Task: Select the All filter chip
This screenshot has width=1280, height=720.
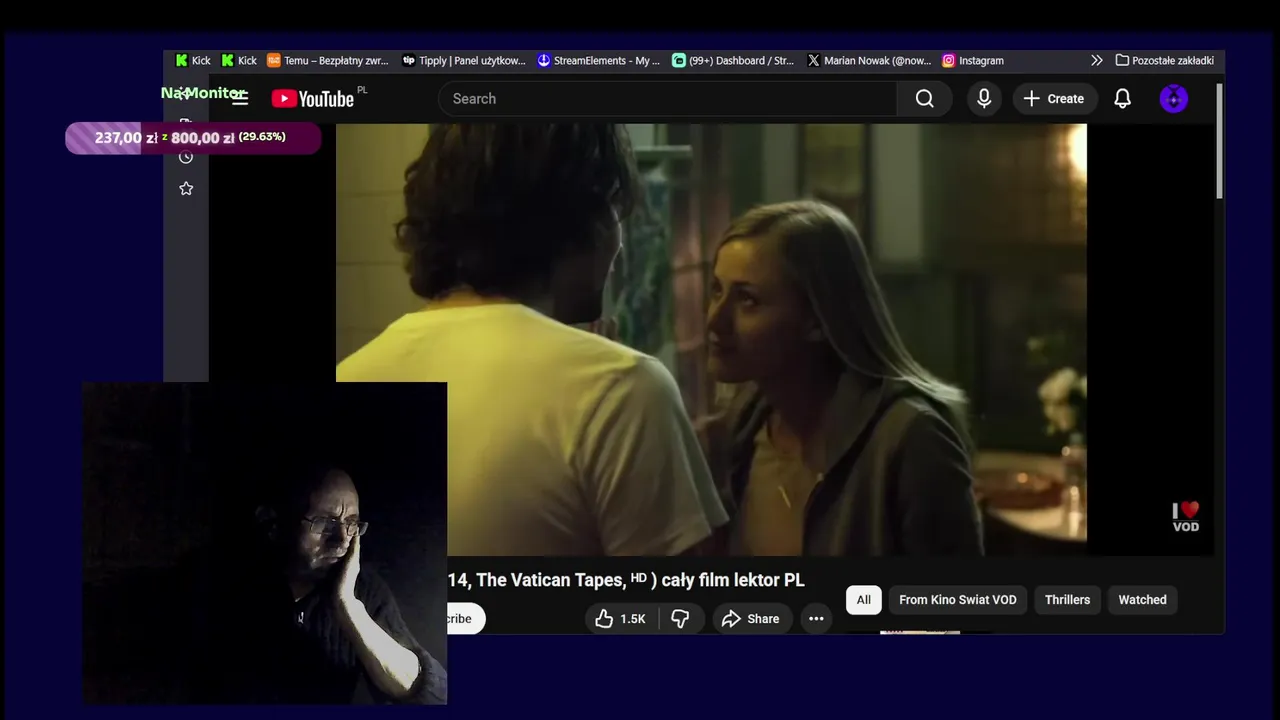Action: [x=864, y=599]
